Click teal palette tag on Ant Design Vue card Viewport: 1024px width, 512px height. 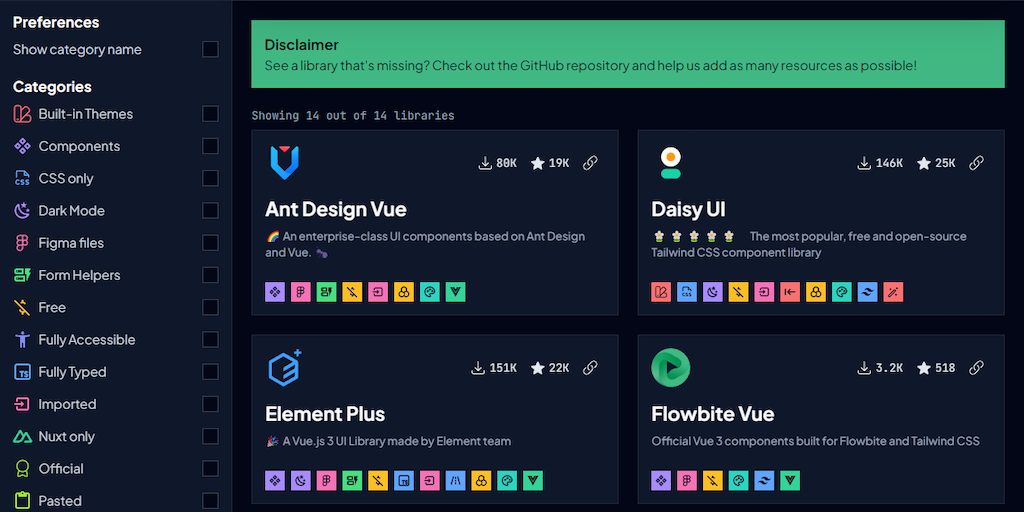pos(430,292)
